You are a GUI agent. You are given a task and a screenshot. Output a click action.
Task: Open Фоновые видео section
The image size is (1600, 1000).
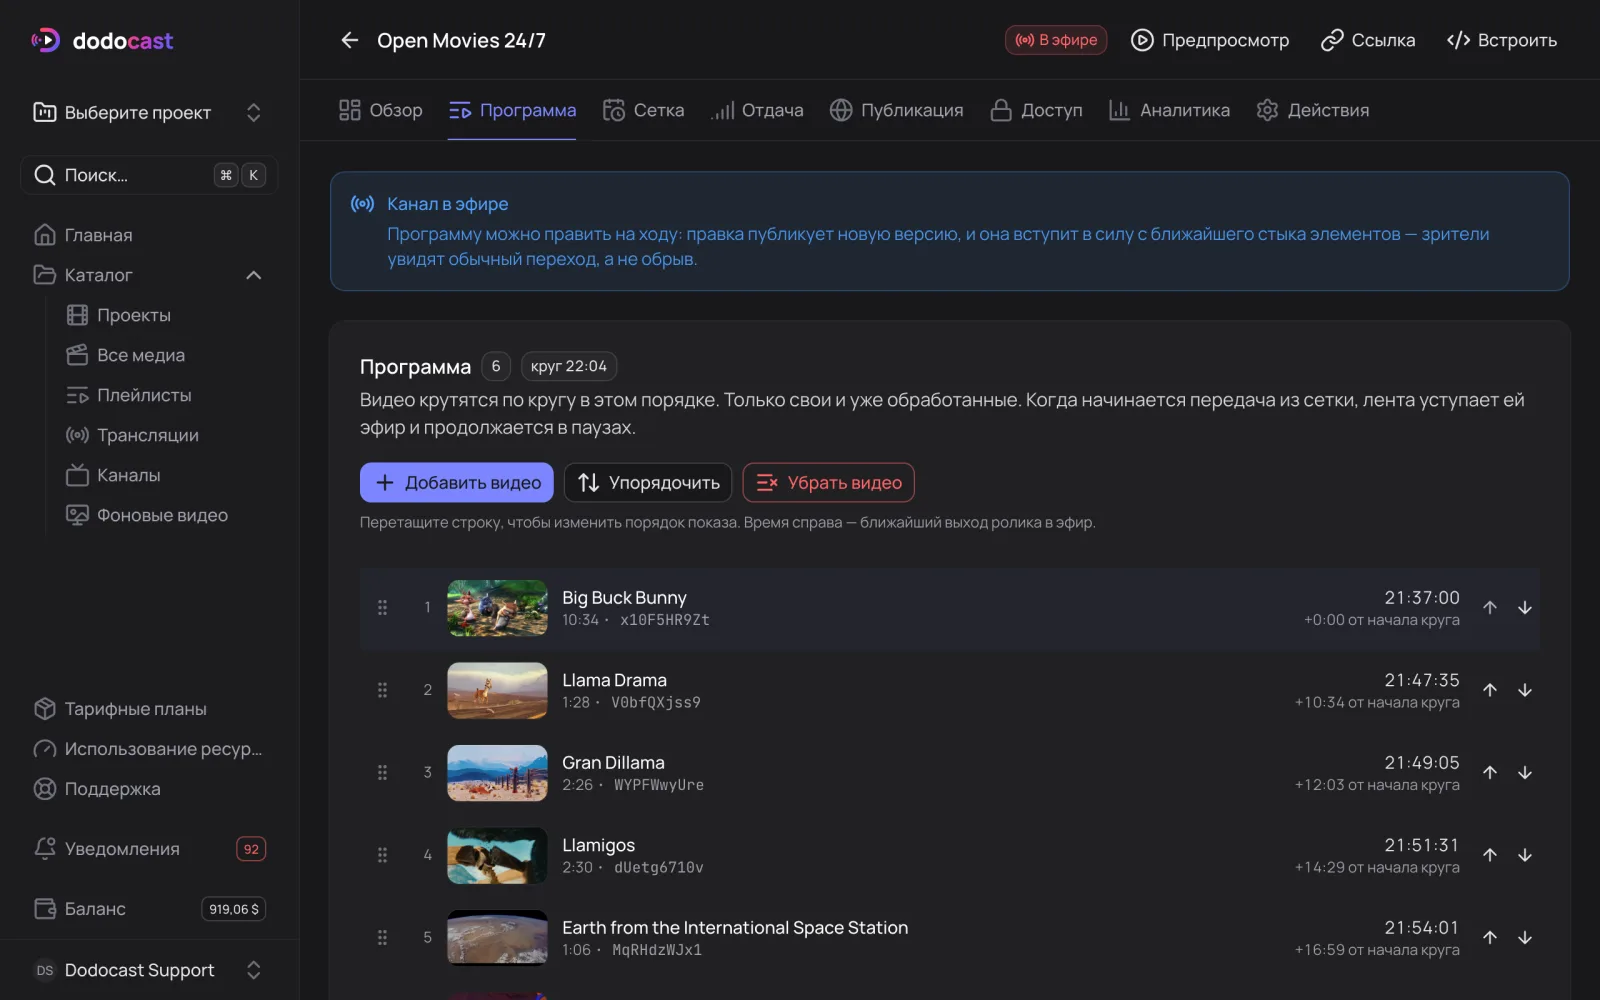tap(165, 515)
